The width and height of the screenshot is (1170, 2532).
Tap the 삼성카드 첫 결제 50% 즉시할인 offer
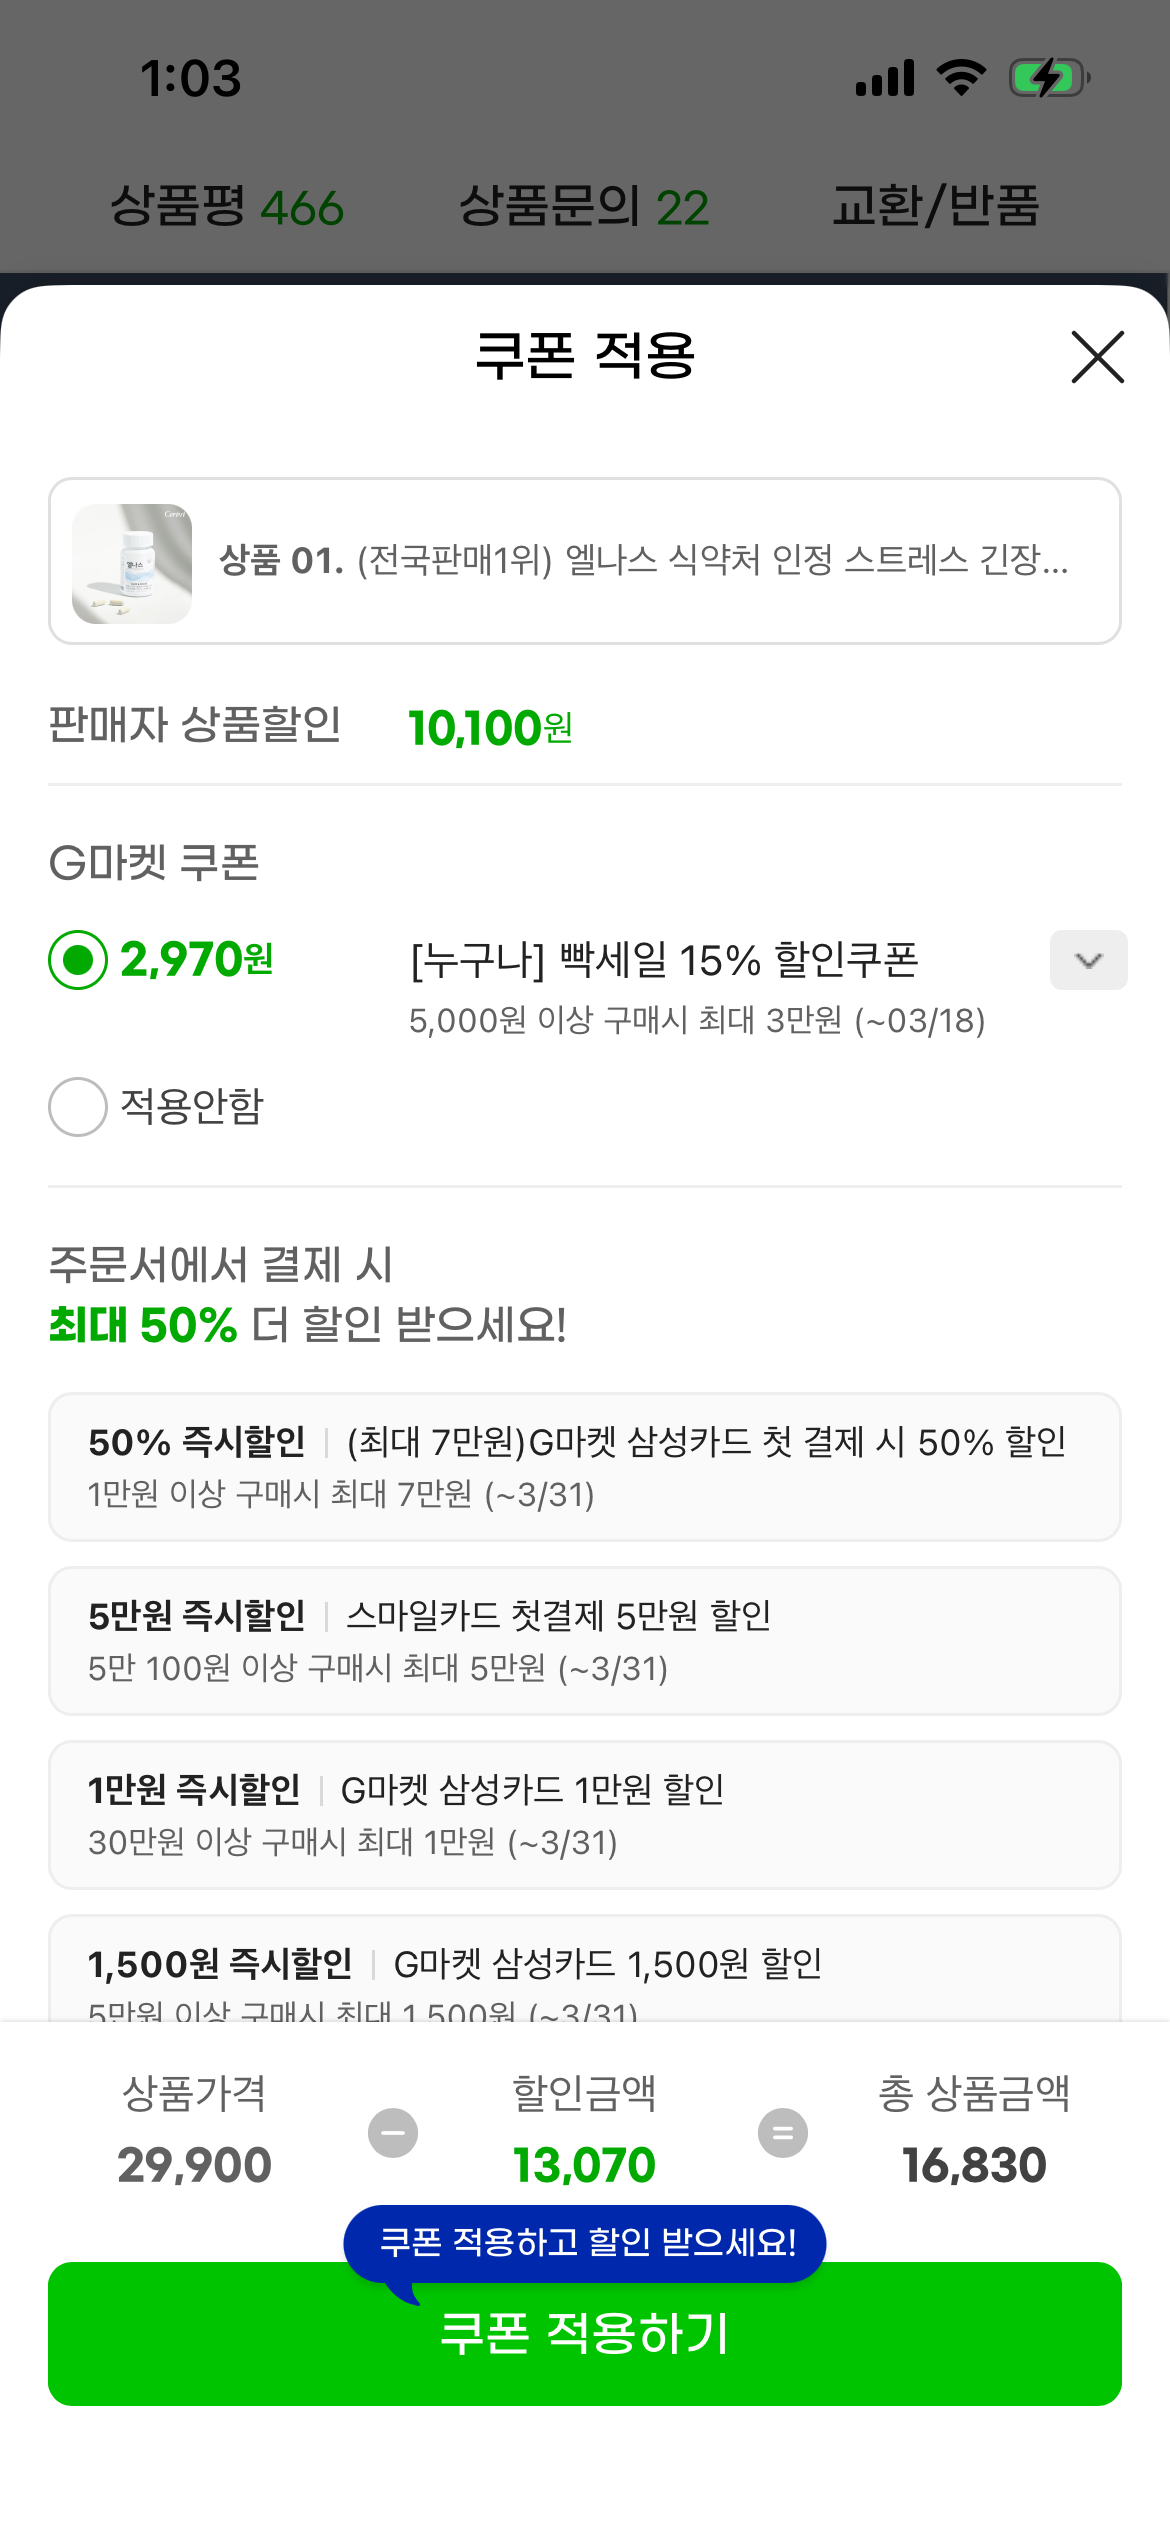click(584, 1466)
